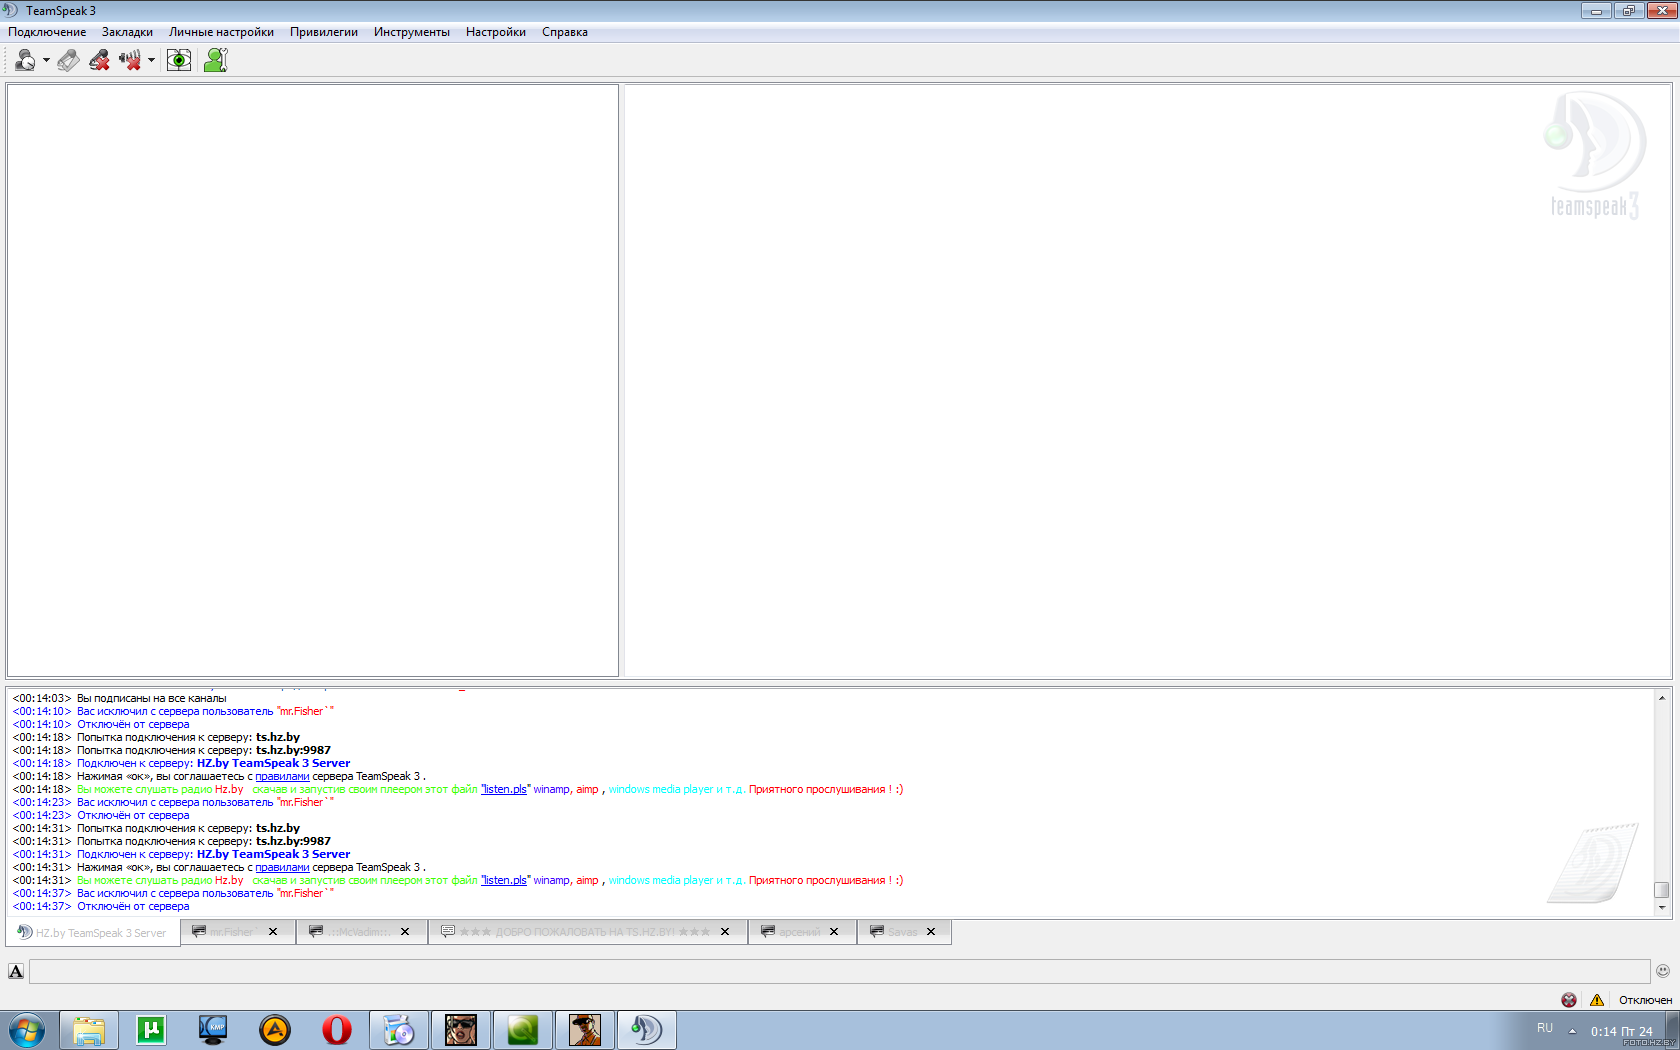Close the mr.Fisher chat tab
Image resolution: width=1680 pixels, height=1050 pixels.
point(273,932)
